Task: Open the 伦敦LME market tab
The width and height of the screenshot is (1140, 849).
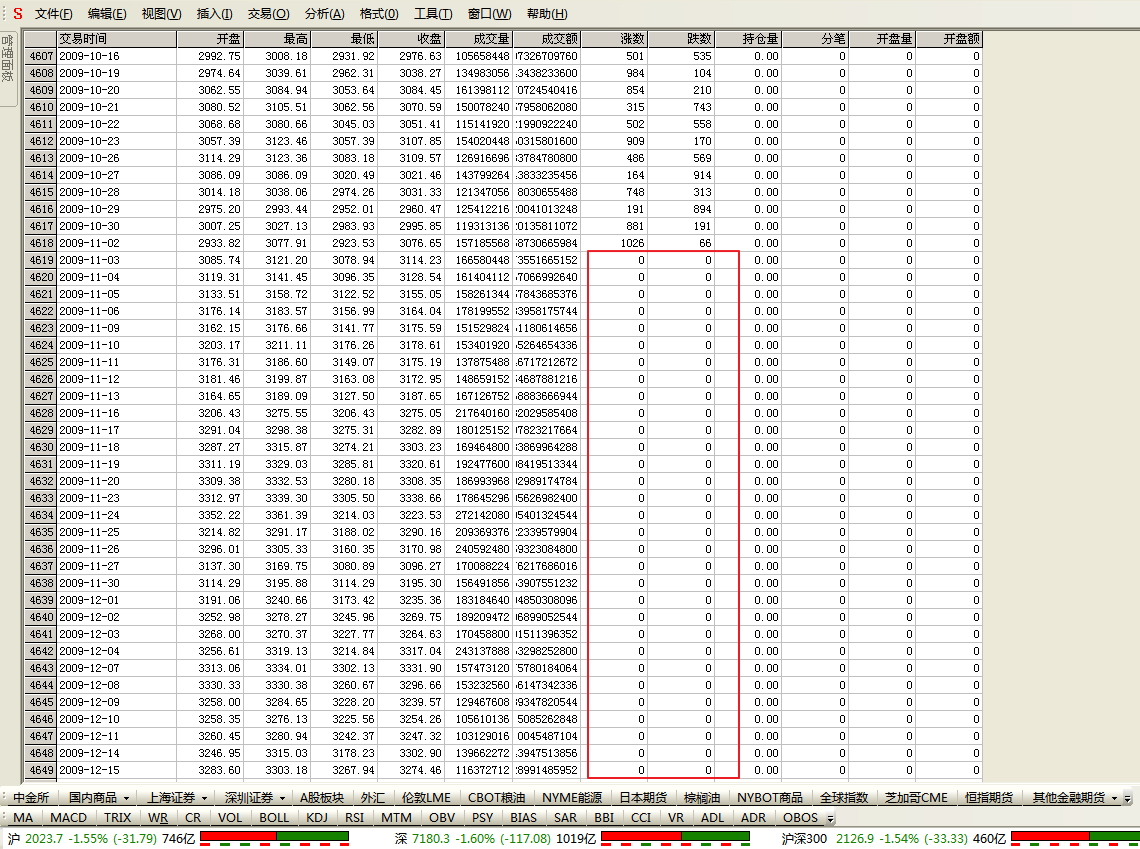Action: point(425,798)
